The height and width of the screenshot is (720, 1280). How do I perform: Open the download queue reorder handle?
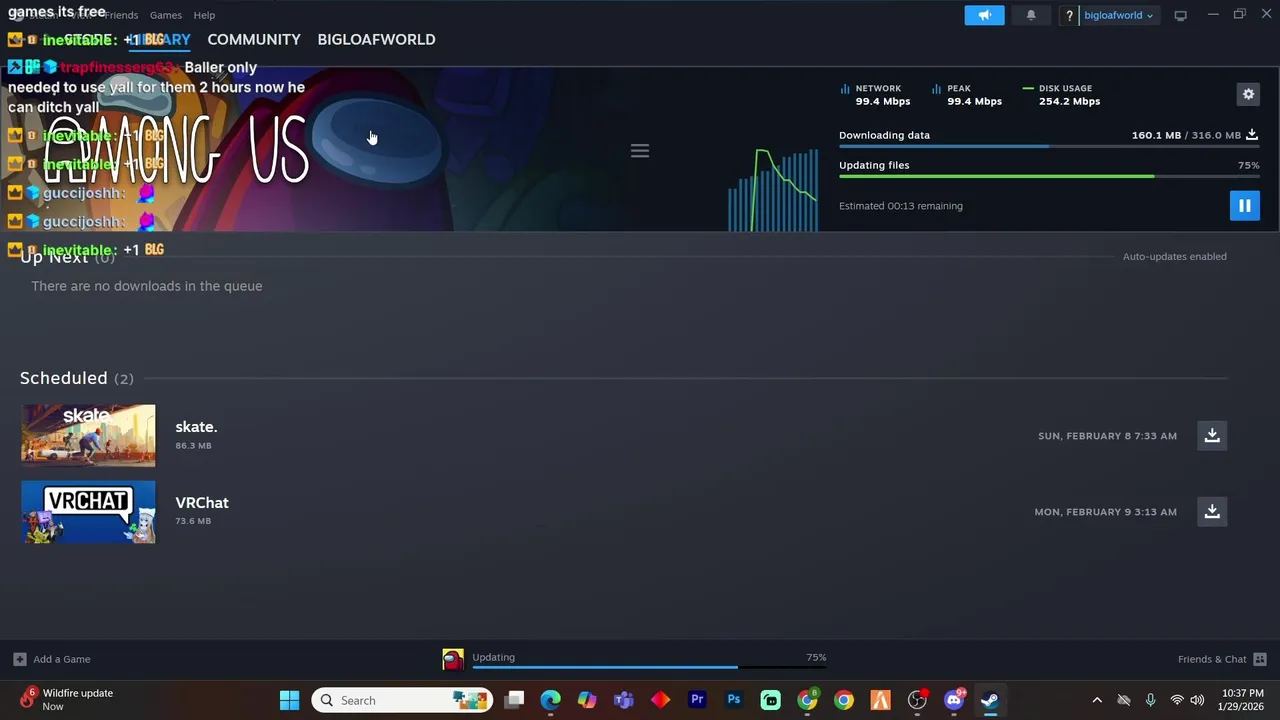[640, 151]
